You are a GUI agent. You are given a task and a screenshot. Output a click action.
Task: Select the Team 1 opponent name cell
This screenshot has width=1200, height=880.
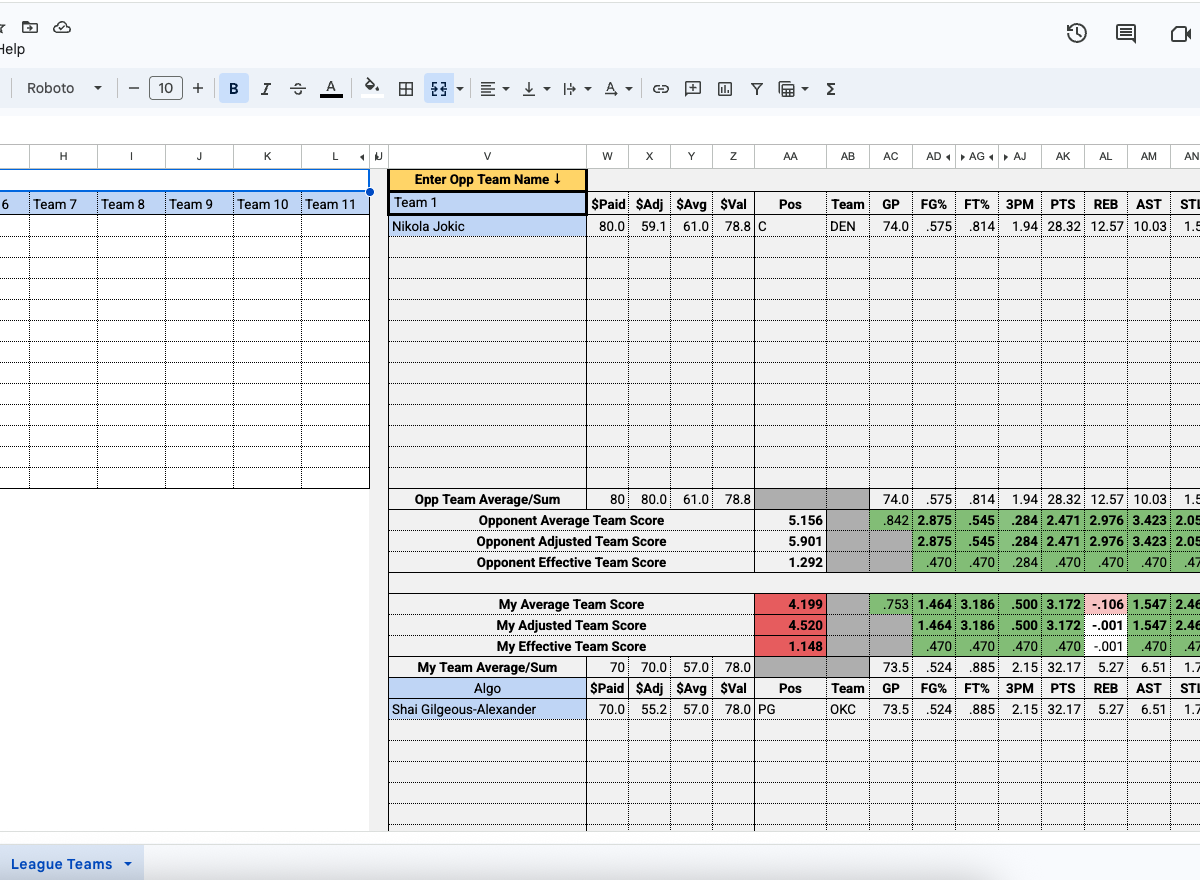click(x=487, y=203)
